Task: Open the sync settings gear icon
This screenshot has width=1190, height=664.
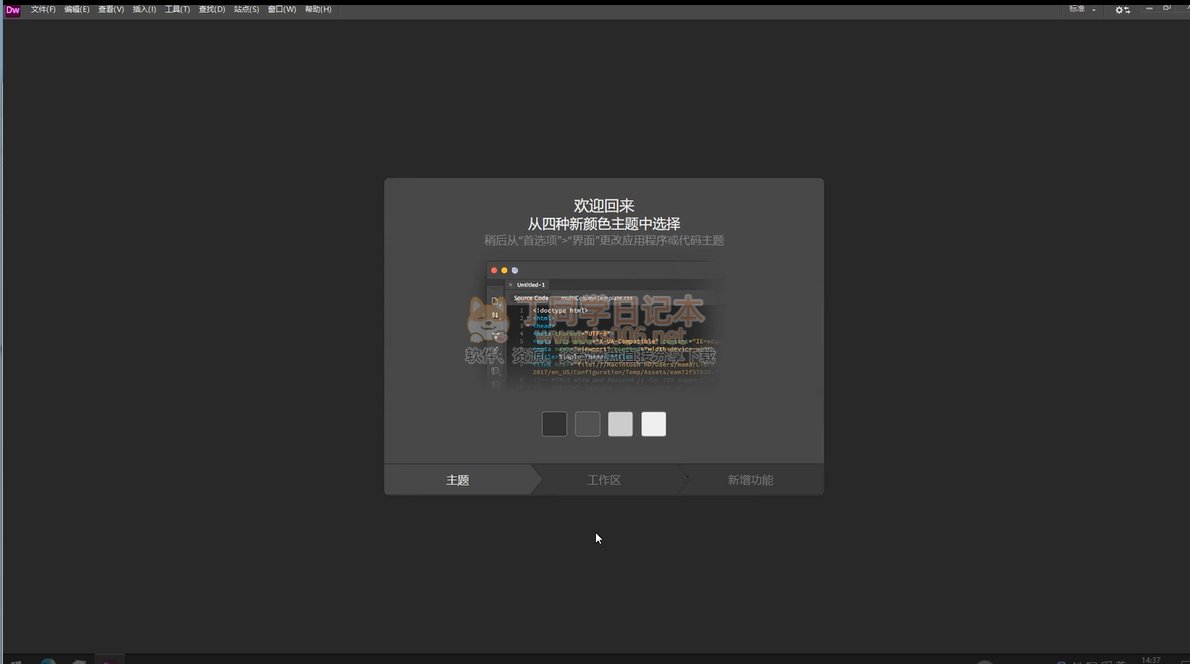Action: tap(1123, 10)
